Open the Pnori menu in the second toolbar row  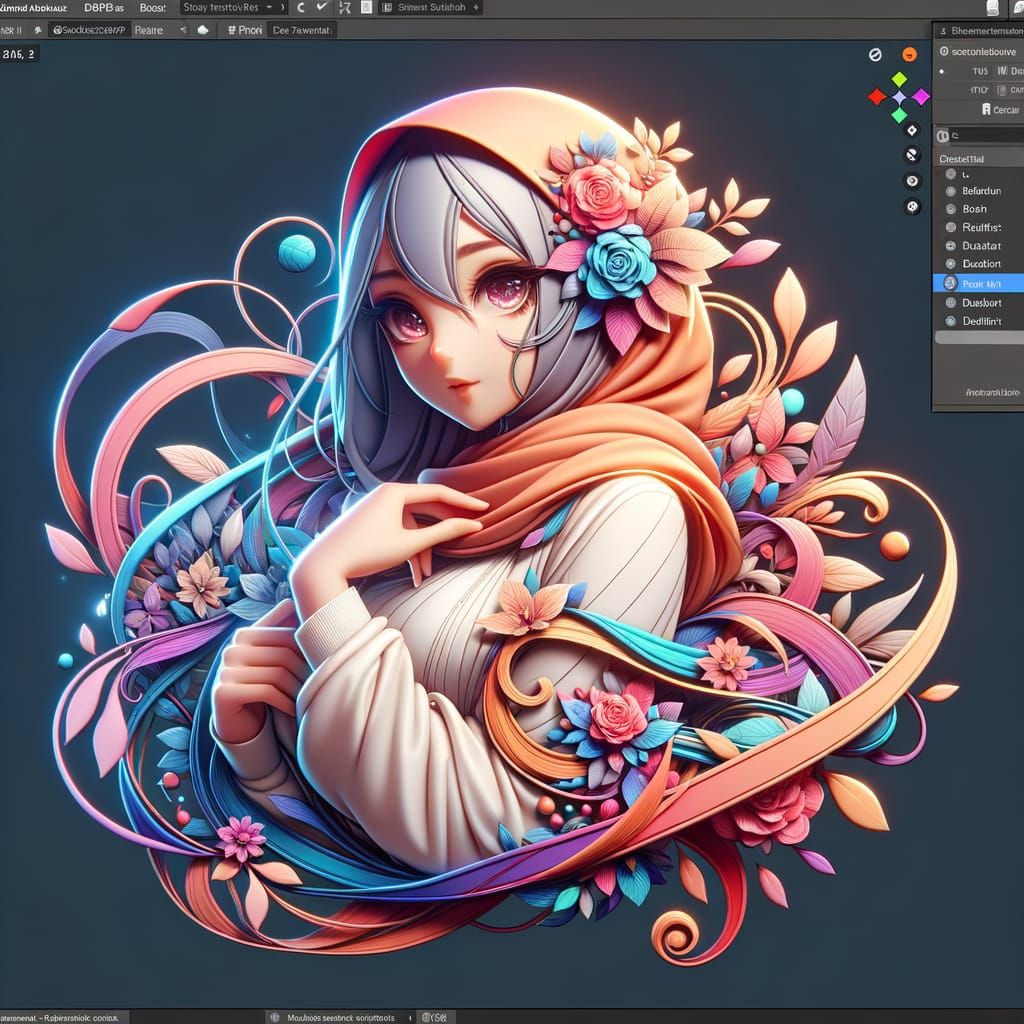pyautogui.click(x=246, y=30)
